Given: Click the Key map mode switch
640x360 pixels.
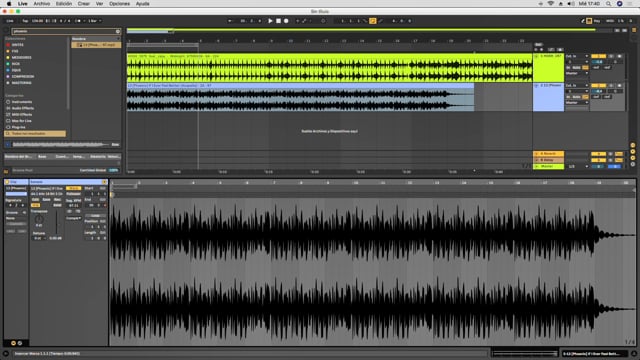Looking at the screenshot, I should [597, 21].
